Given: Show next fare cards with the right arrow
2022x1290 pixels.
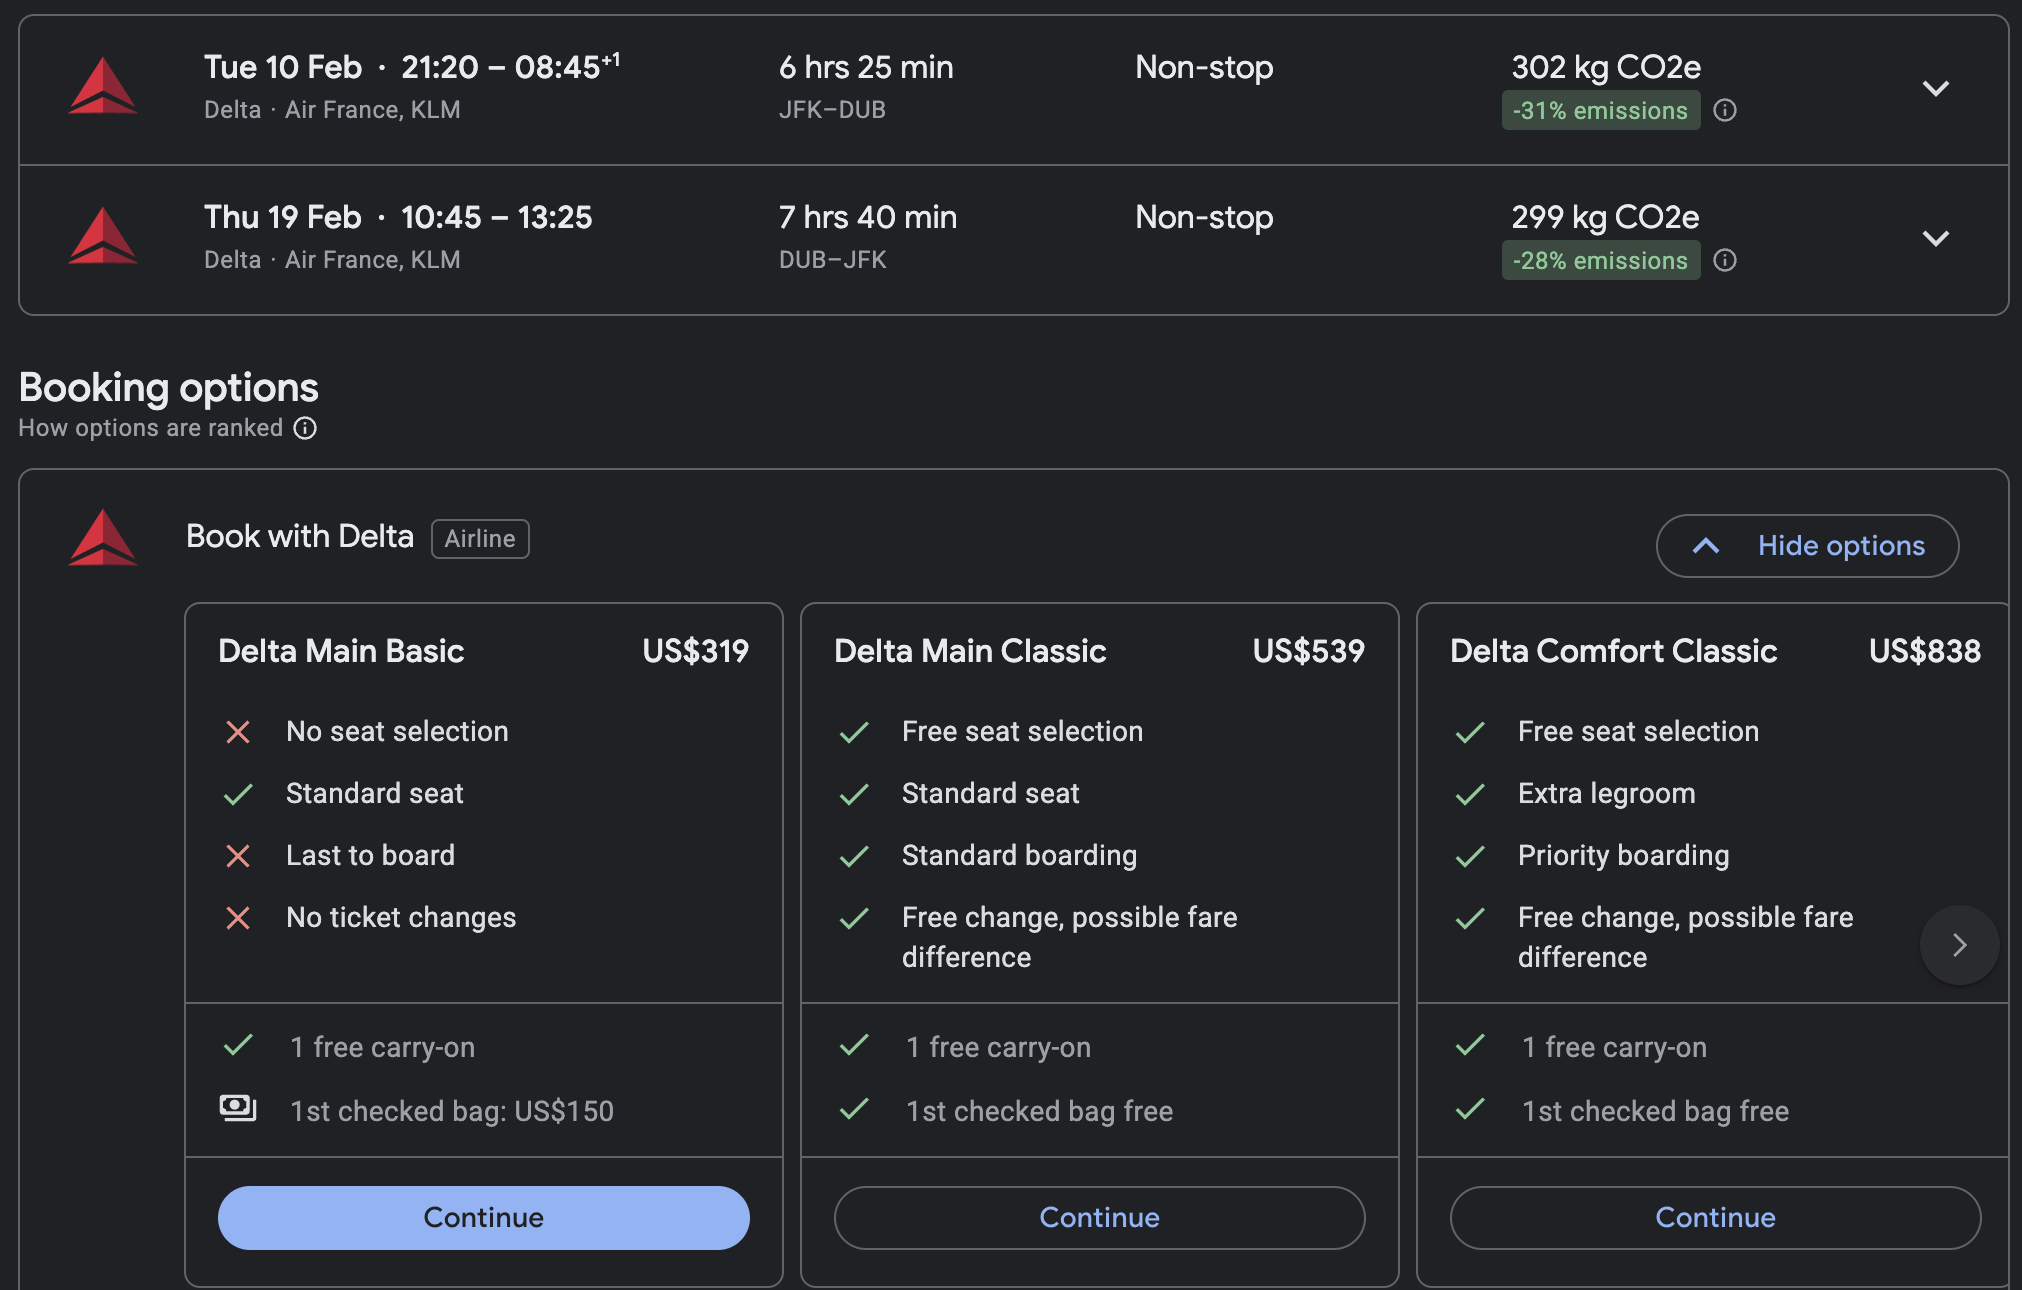Looking at the screenshot, I should [1959, 945].
